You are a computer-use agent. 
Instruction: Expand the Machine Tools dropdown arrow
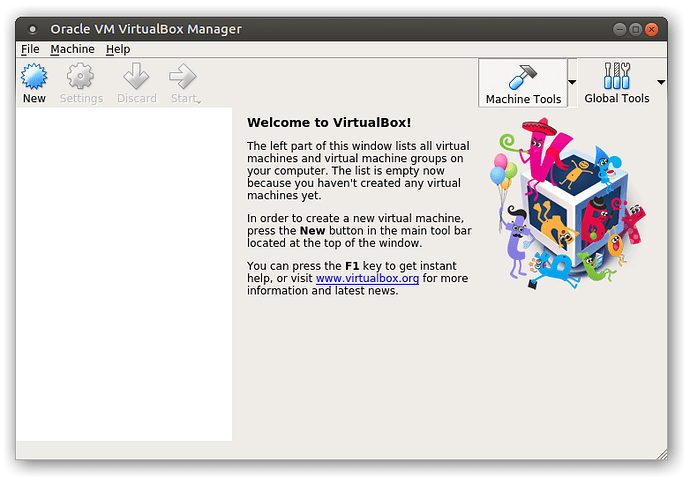572,82
